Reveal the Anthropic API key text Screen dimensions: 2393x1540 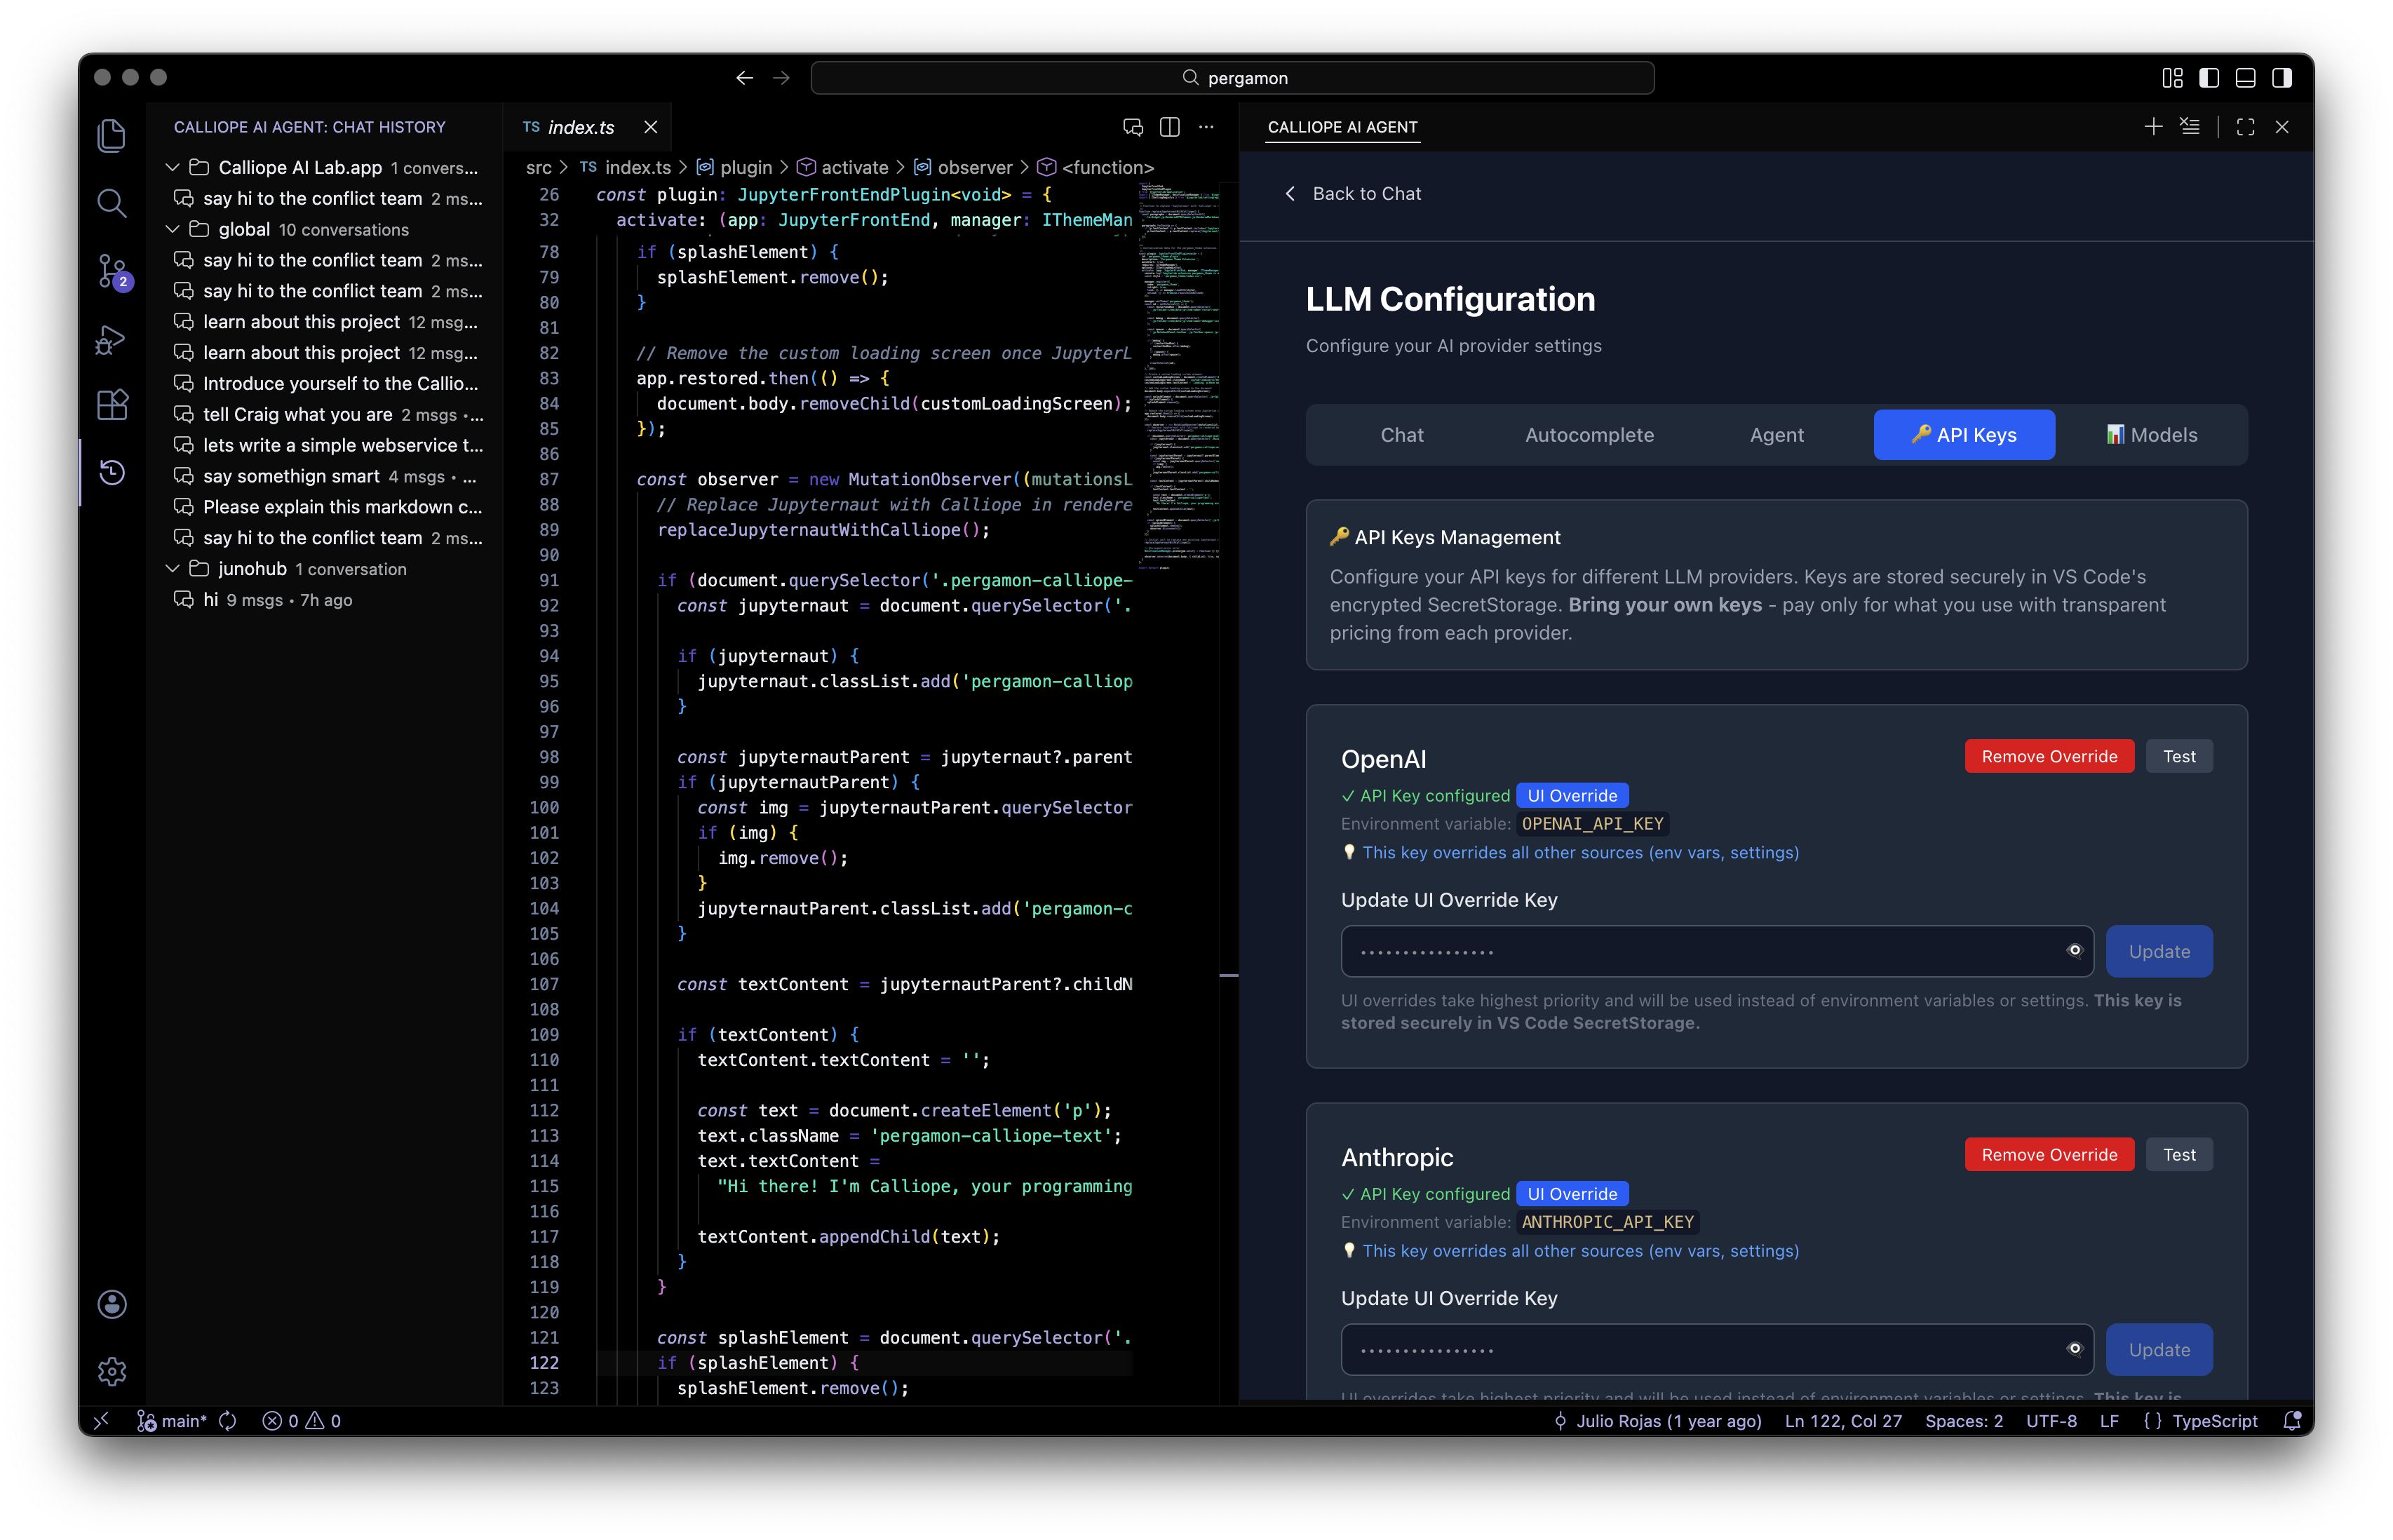2075,1349
